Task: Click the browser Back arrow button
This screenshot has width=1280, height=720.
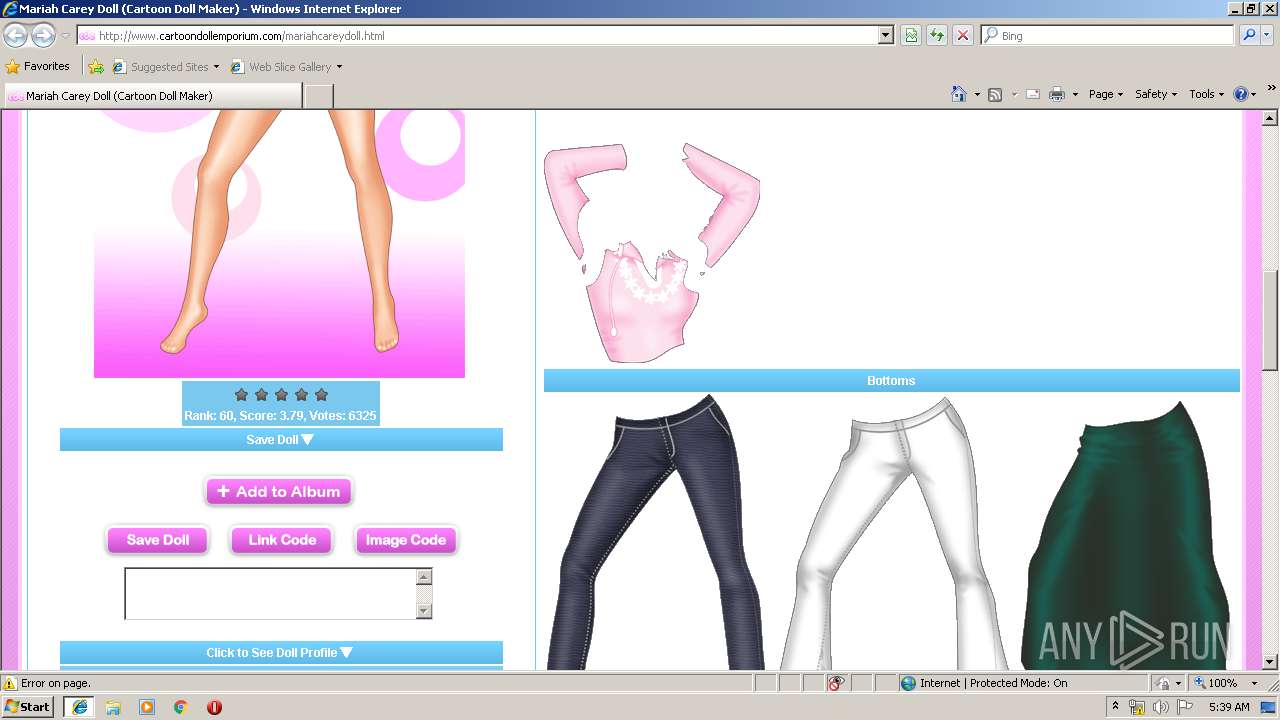Action: [x=15, y=35]
